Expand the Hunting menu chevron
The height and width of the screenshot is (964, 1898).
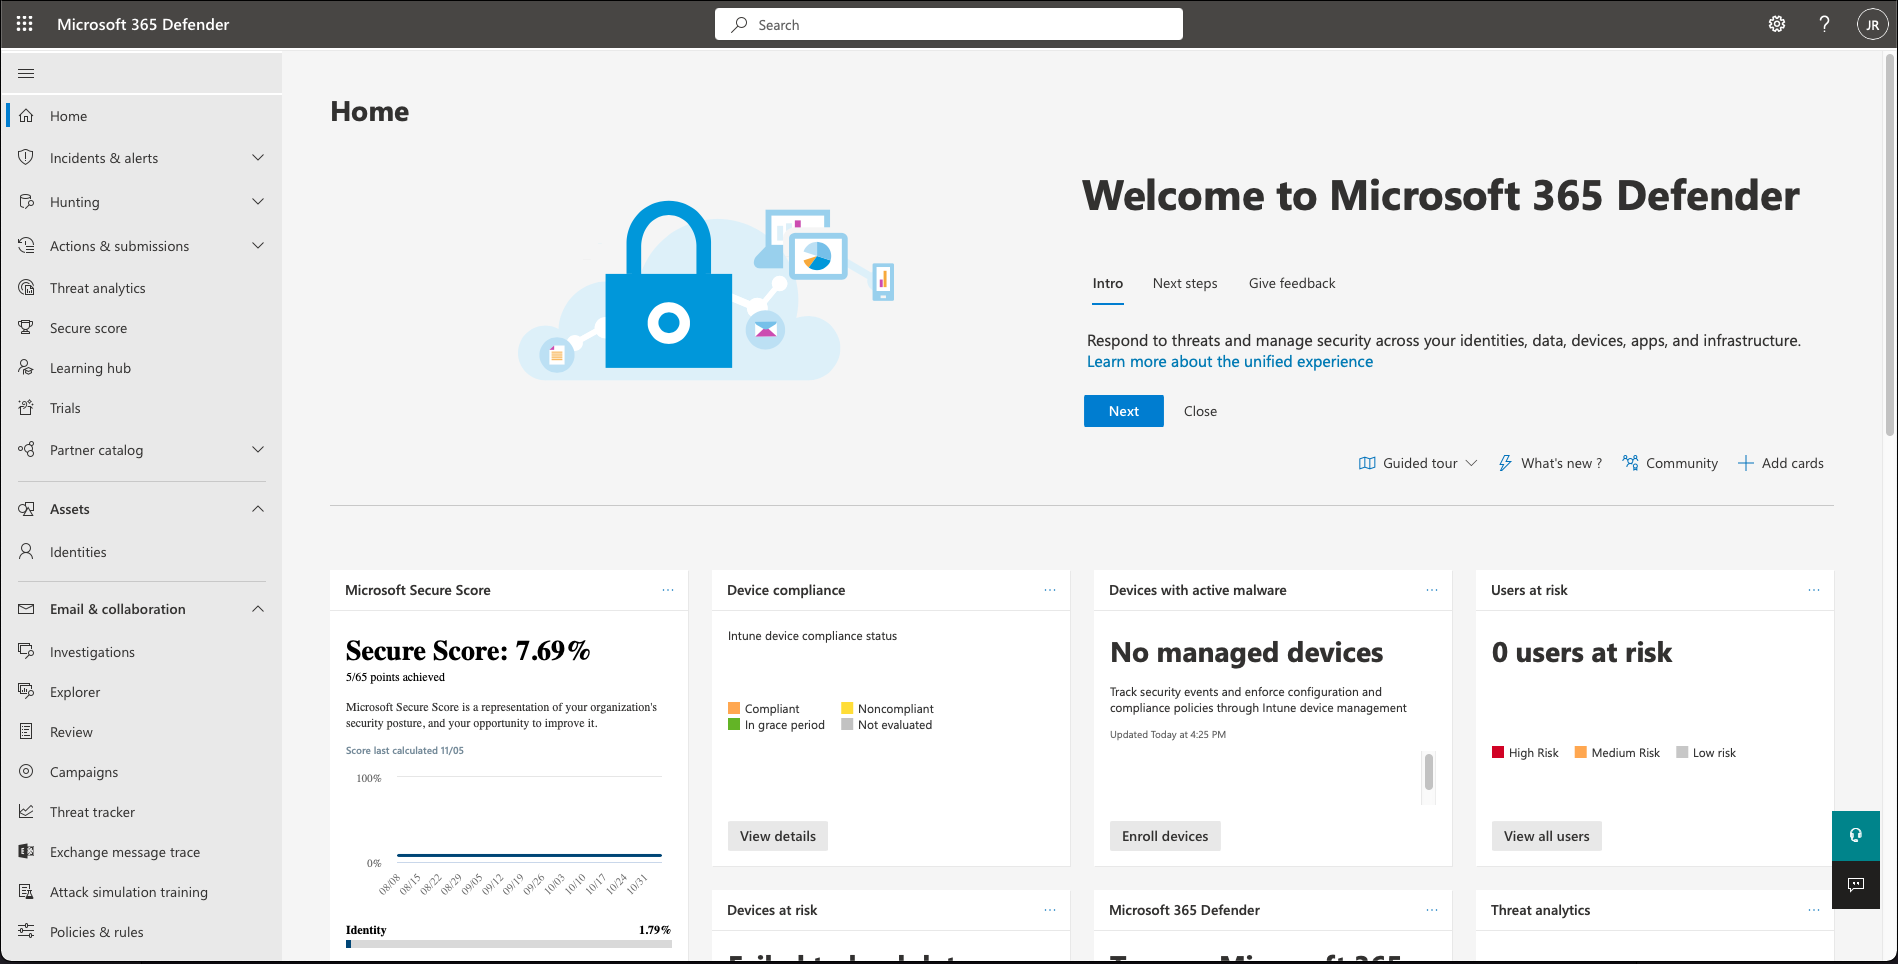coord(258,202)
